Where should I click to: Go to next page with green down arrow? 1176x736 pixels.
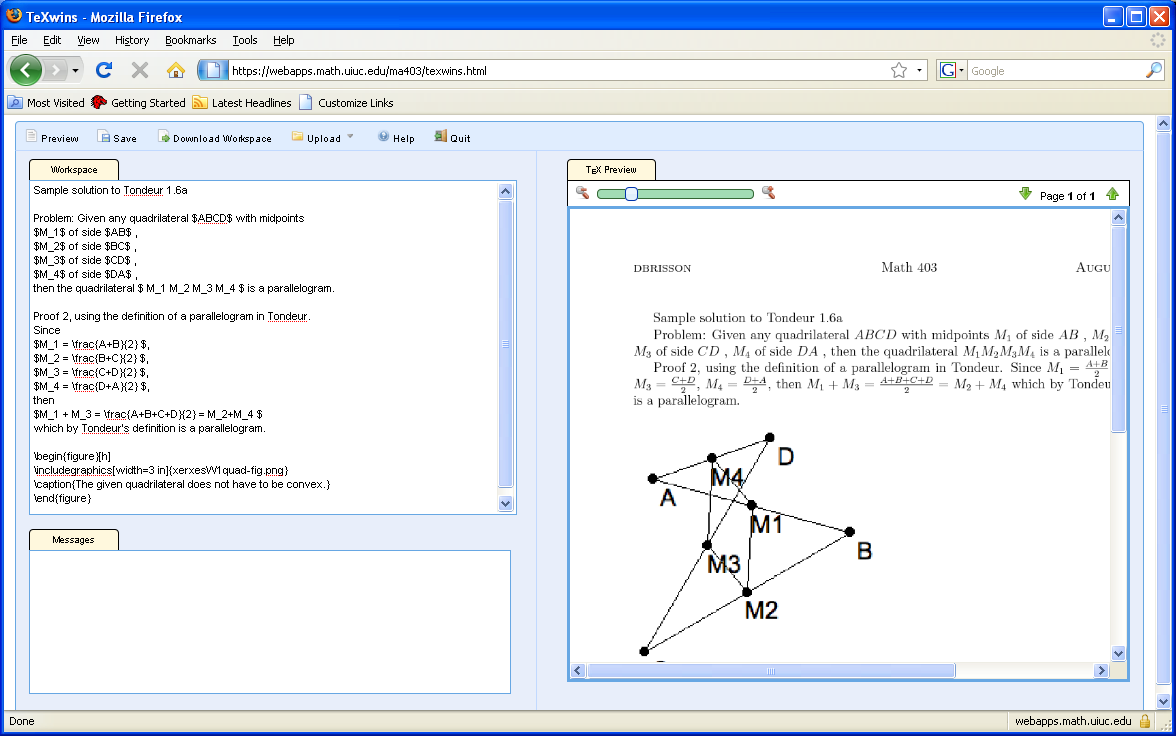coord(1025,194)
